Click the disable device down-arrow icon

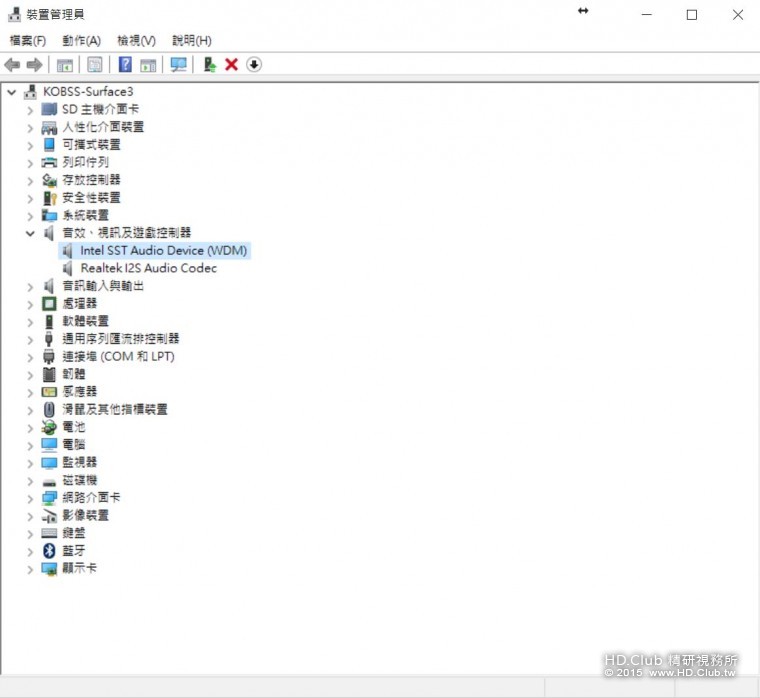[x=254, y=64]
